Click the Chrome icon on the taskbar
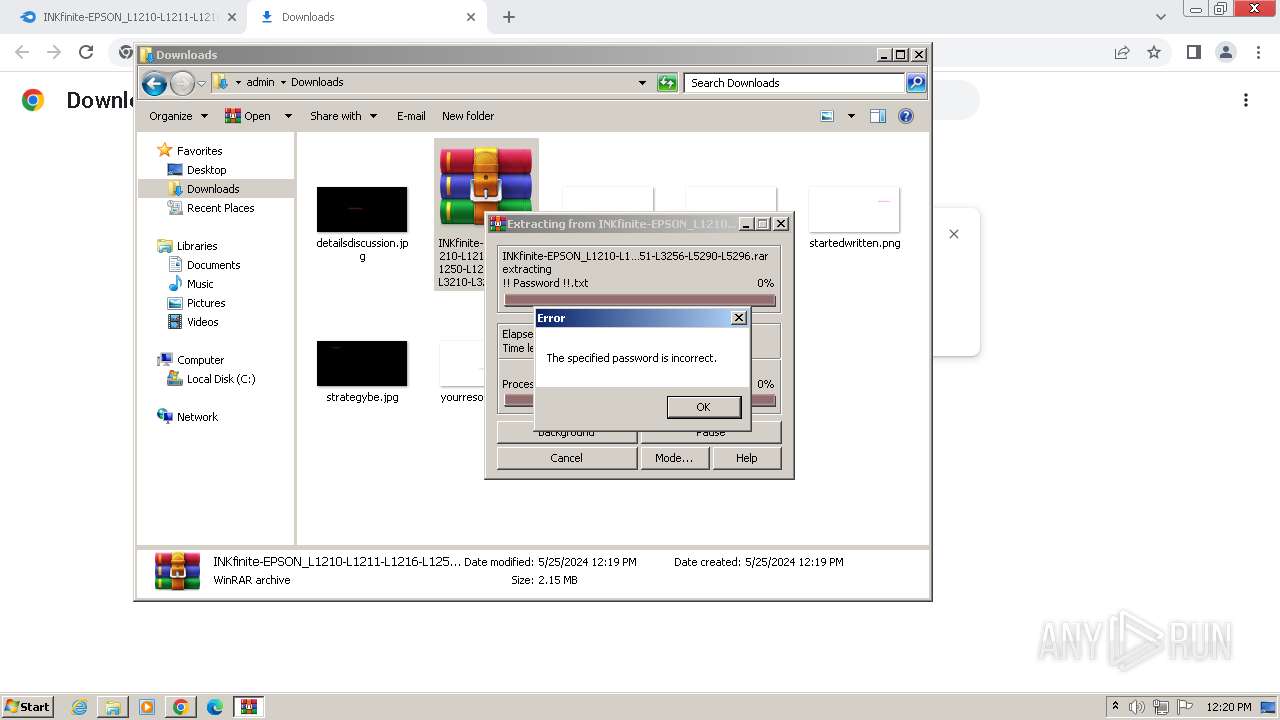1280x720 pixels. (181, 707)
